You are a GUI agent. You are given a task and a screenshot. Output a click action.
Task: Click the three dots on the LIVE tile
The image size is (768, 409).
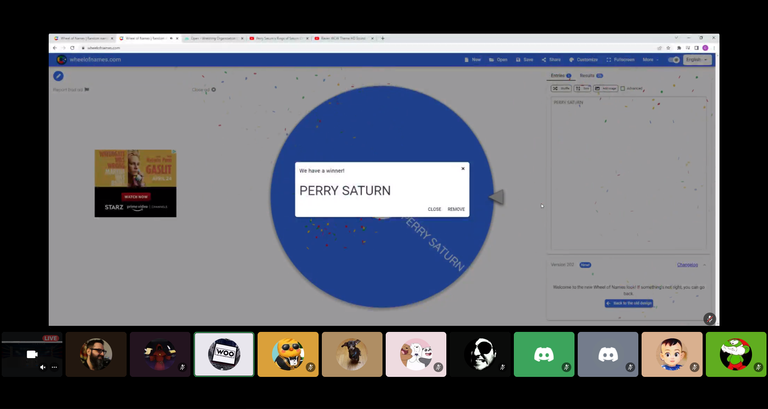coord(54,367)
